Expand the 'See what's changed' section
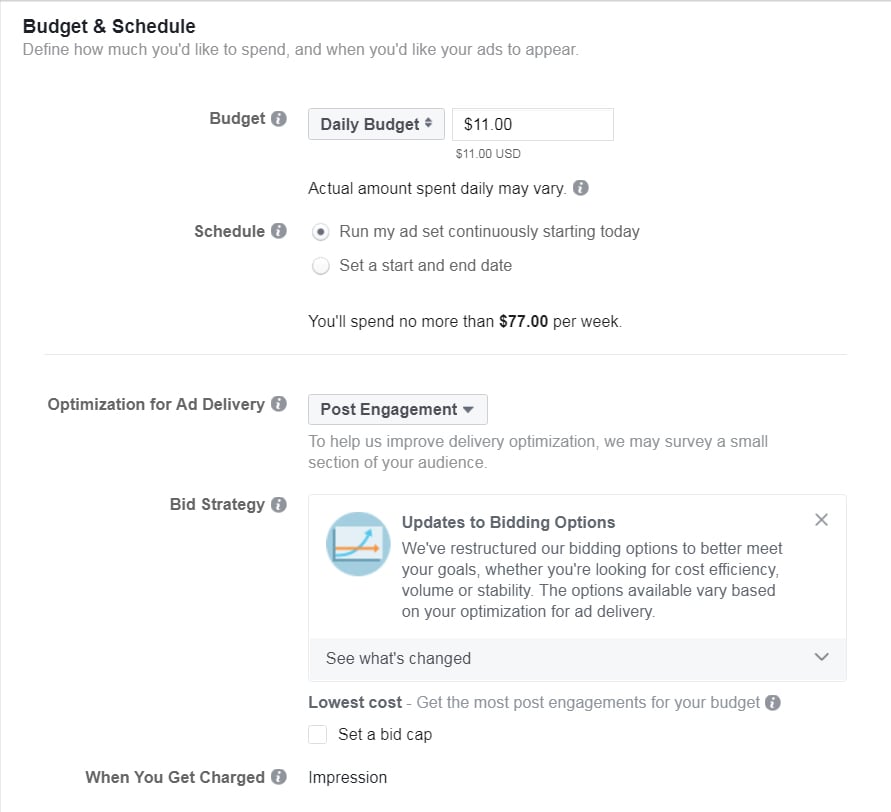The image size is (891, 812). (x=821, y=658)
